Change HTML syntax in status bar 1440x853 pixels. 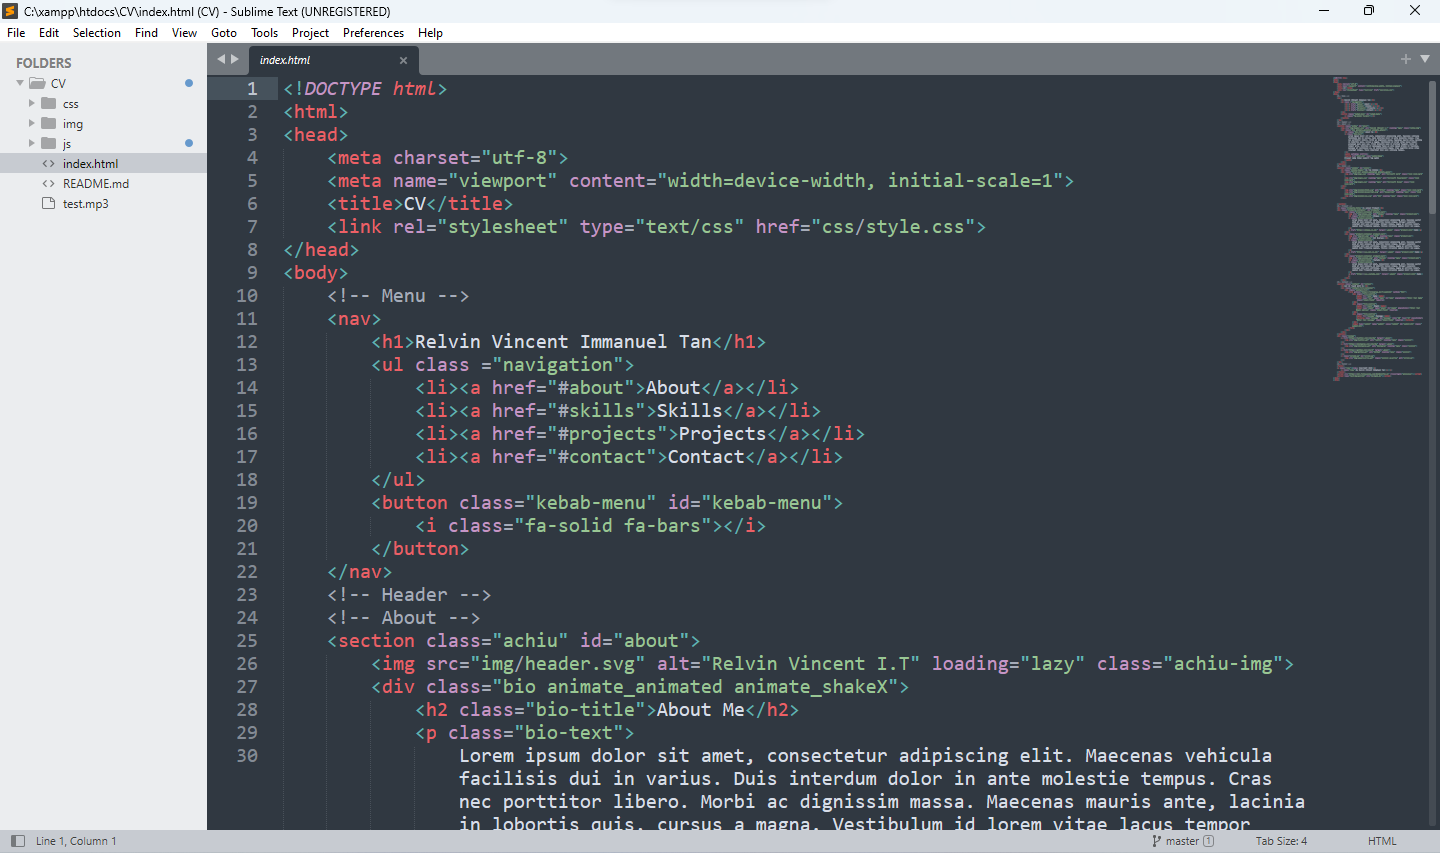tap(1382, 841)
